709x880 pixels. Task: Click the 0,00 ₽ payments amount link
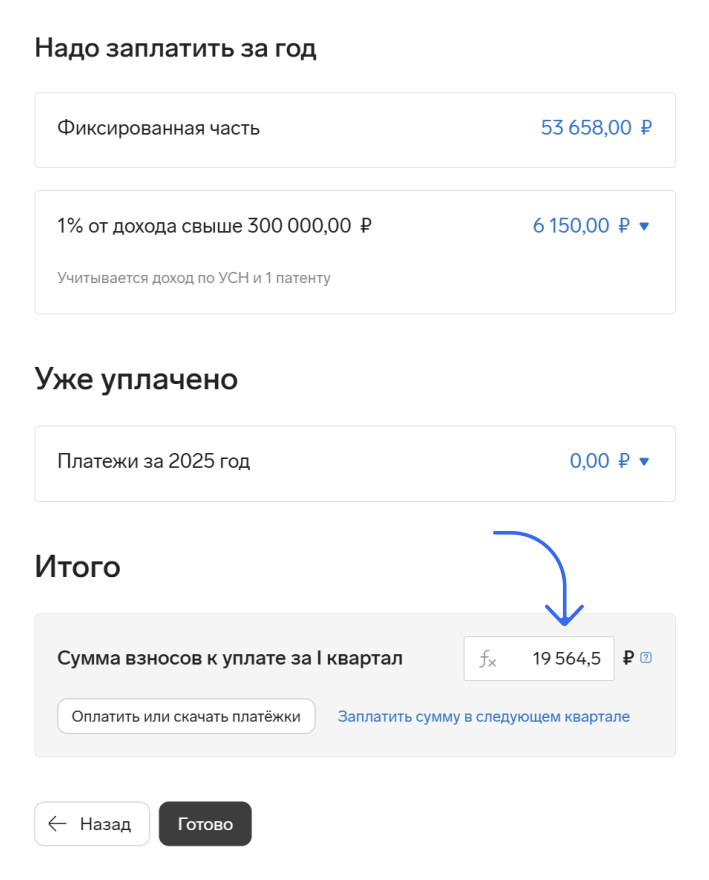[x=600, y=461]
